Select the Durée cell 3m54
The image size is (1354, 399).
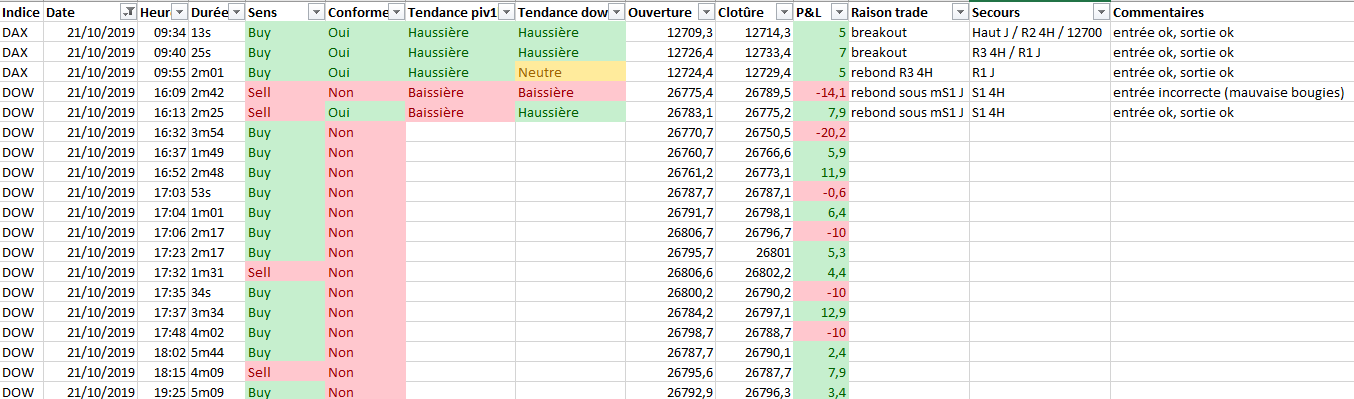pyautogui.click(x=216, y=132)
